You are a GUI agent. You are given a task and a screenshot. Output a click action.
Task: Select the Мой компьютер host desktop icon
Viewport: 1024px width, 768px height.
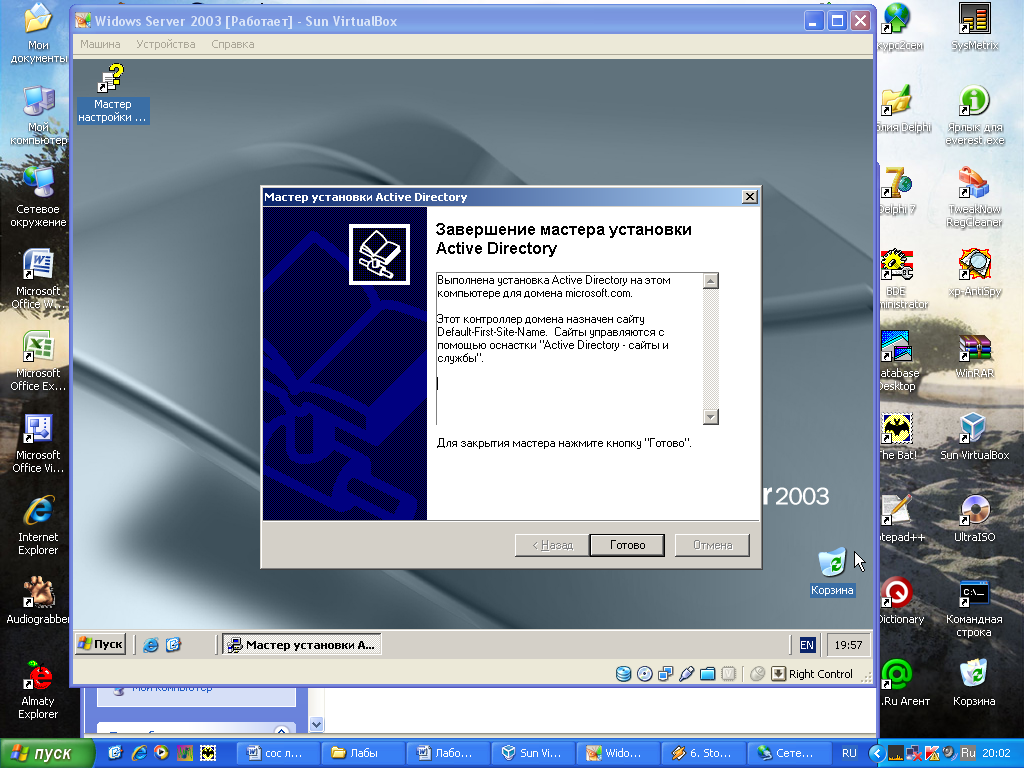(38, 115)
